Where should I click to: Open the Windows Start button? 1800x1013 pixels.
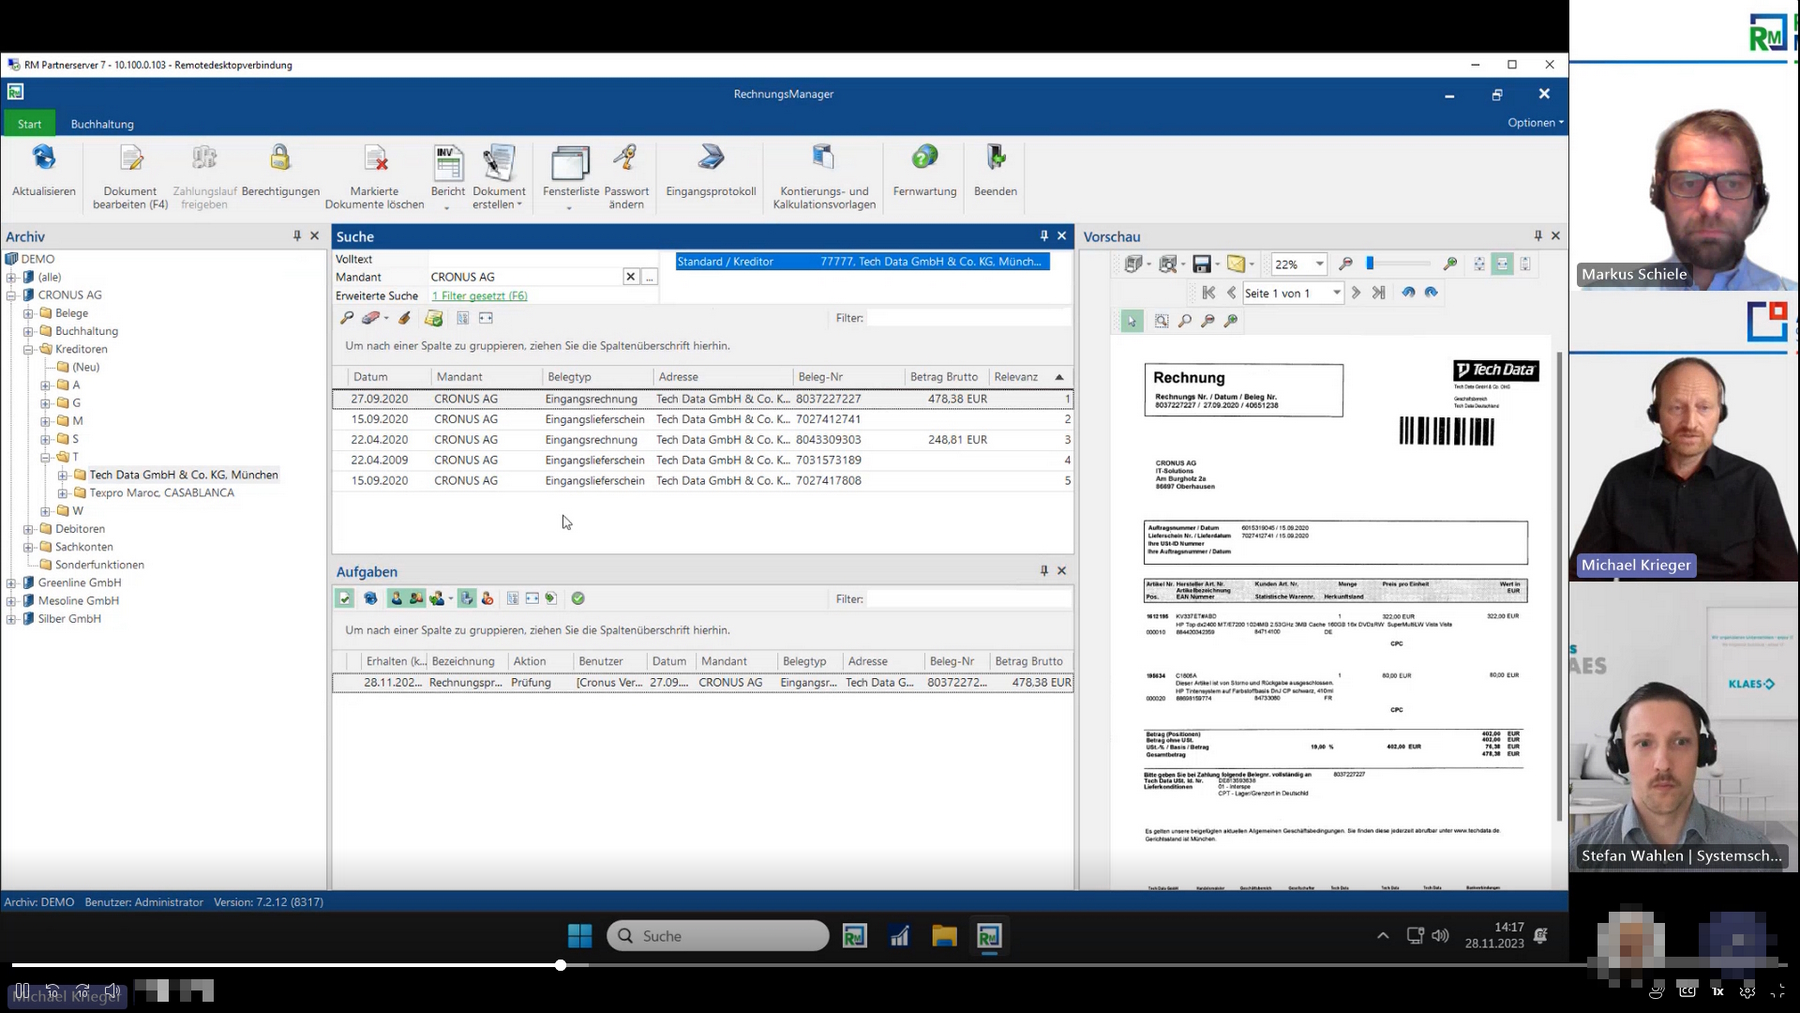pos(580,936)
